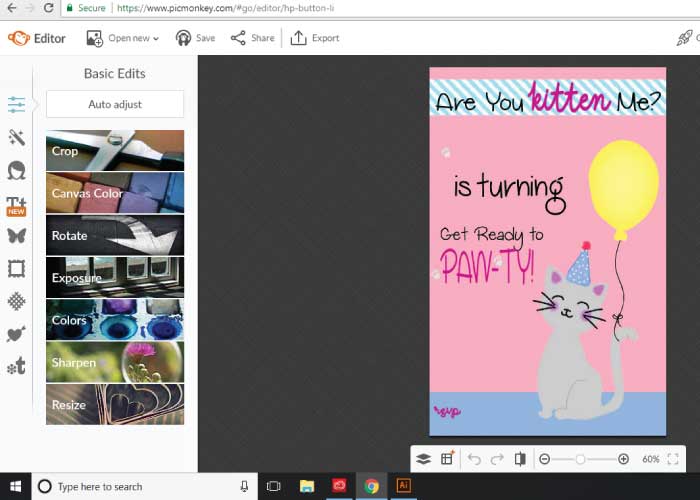Open the Themes heart icon
This screenshot has height=500, width=700.
16,334
